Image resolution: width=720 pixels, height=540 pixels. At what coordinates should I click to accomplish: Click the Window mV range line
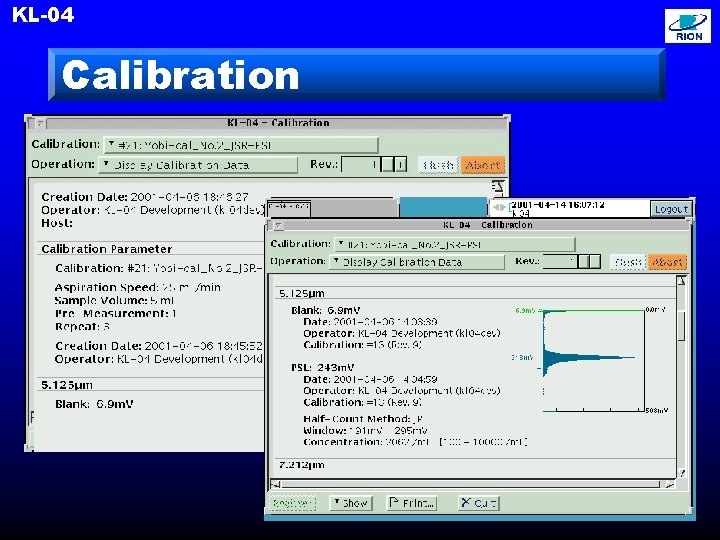coord(366,431)
